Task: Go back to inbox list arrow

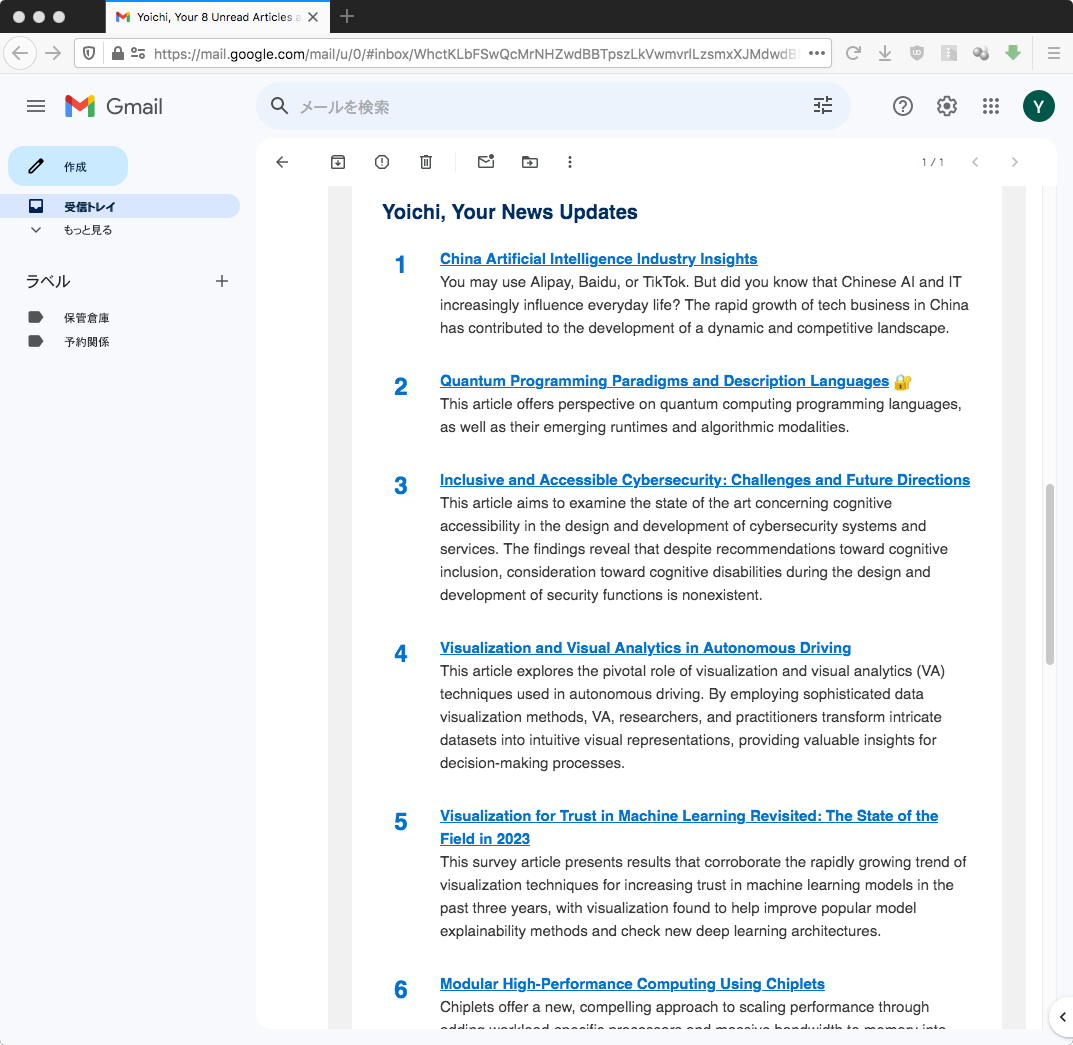Action: point(282,162)
